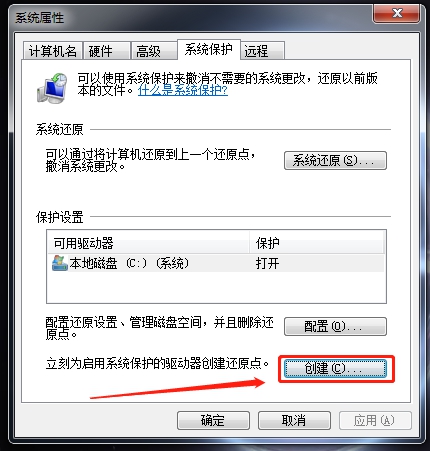
Task: Click the 可用驱动器 column header
Action: click(148, 243)
